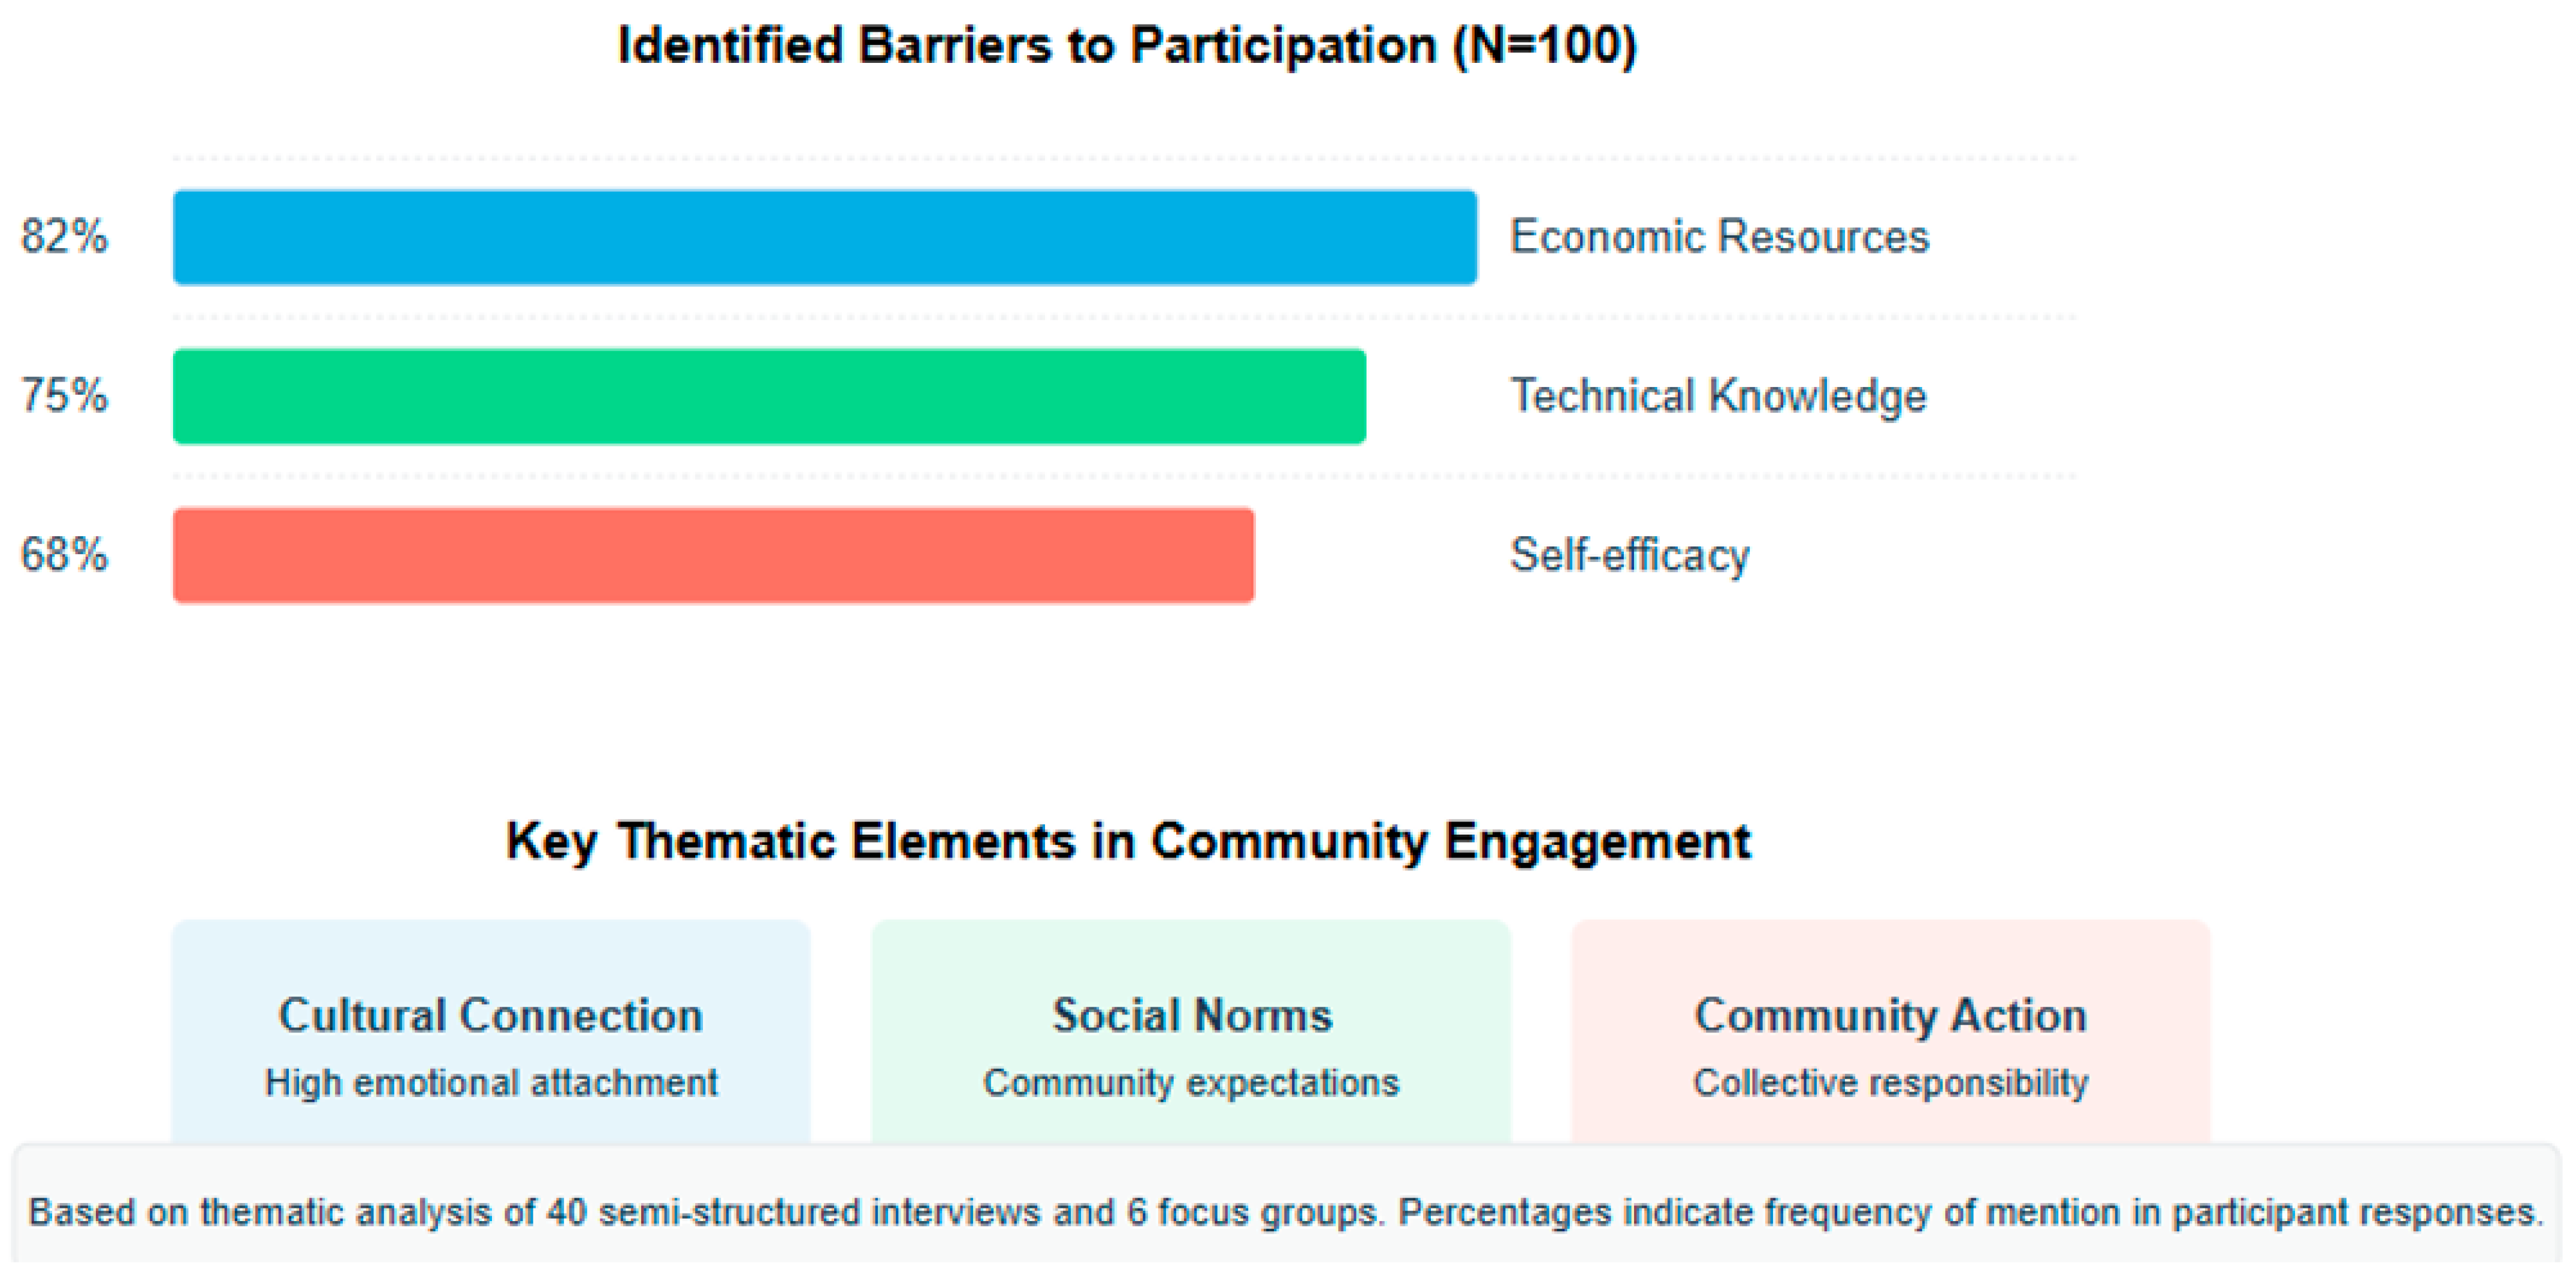Viewport: 2576px width, 1278px height.
Task: Click the Community expectations subtitle
Action: pos(1191,1083)
